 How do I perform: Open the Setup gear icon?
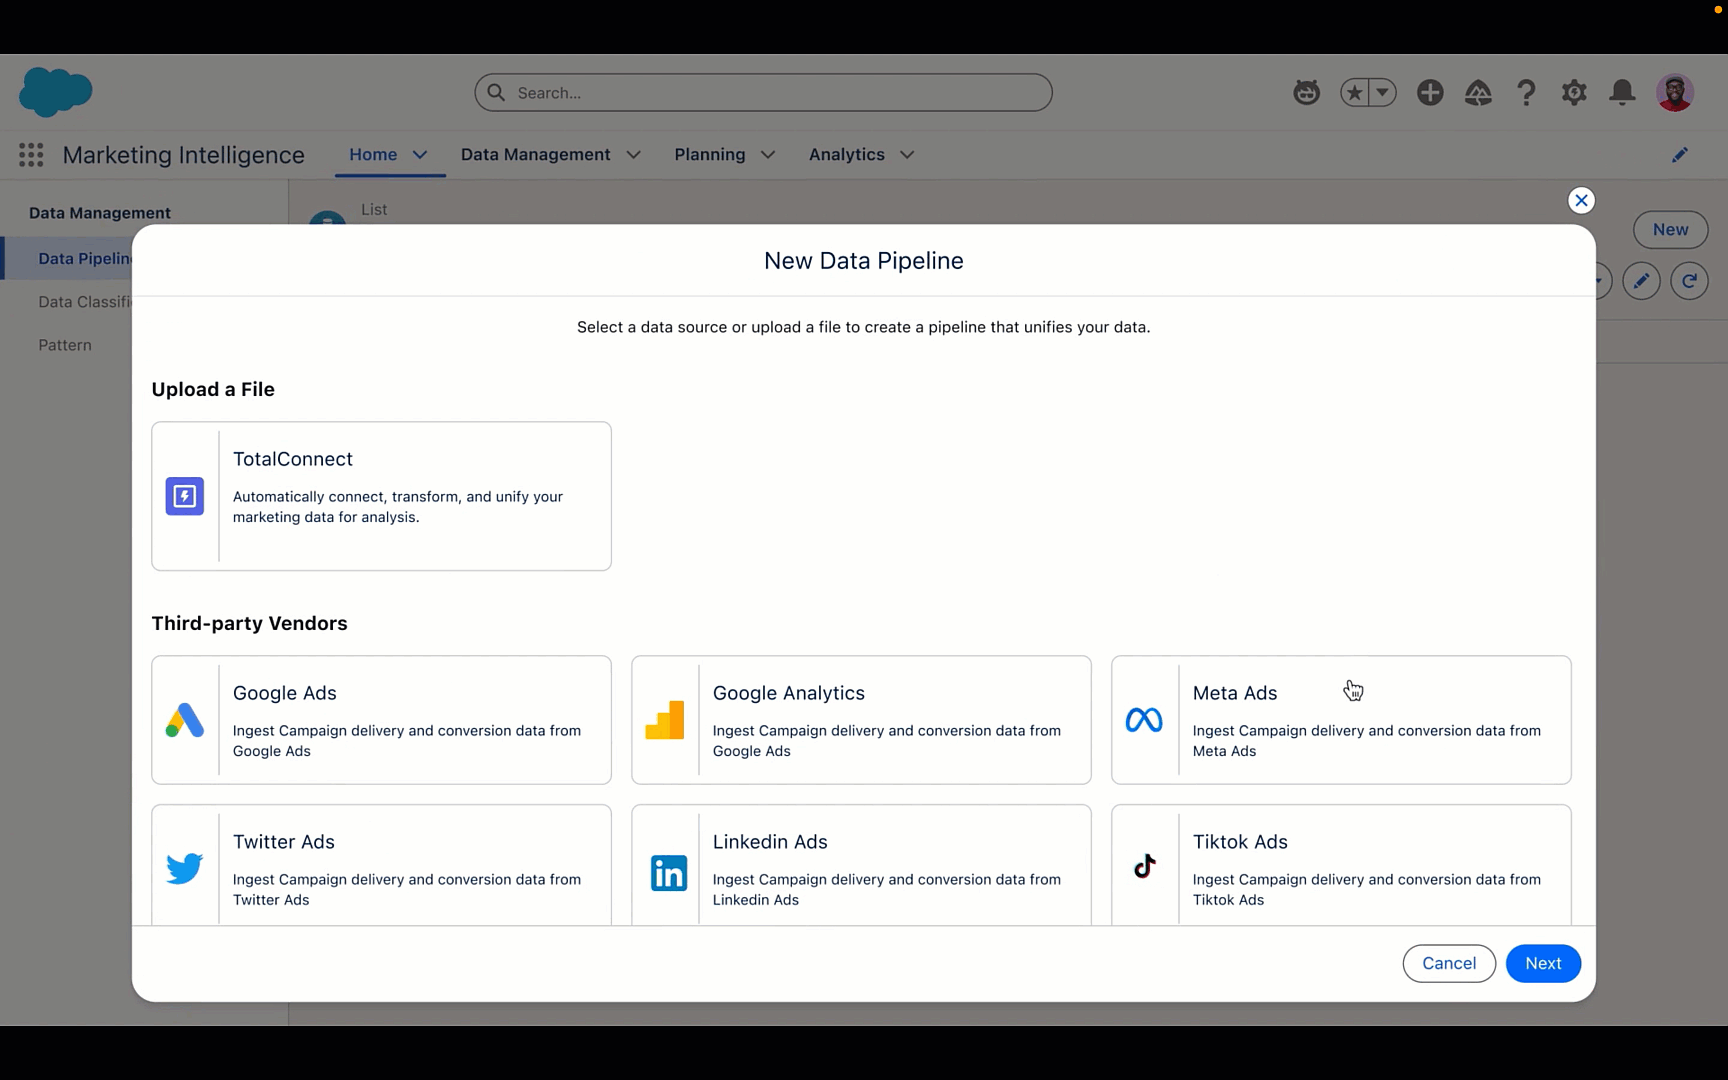(1574, 93)
